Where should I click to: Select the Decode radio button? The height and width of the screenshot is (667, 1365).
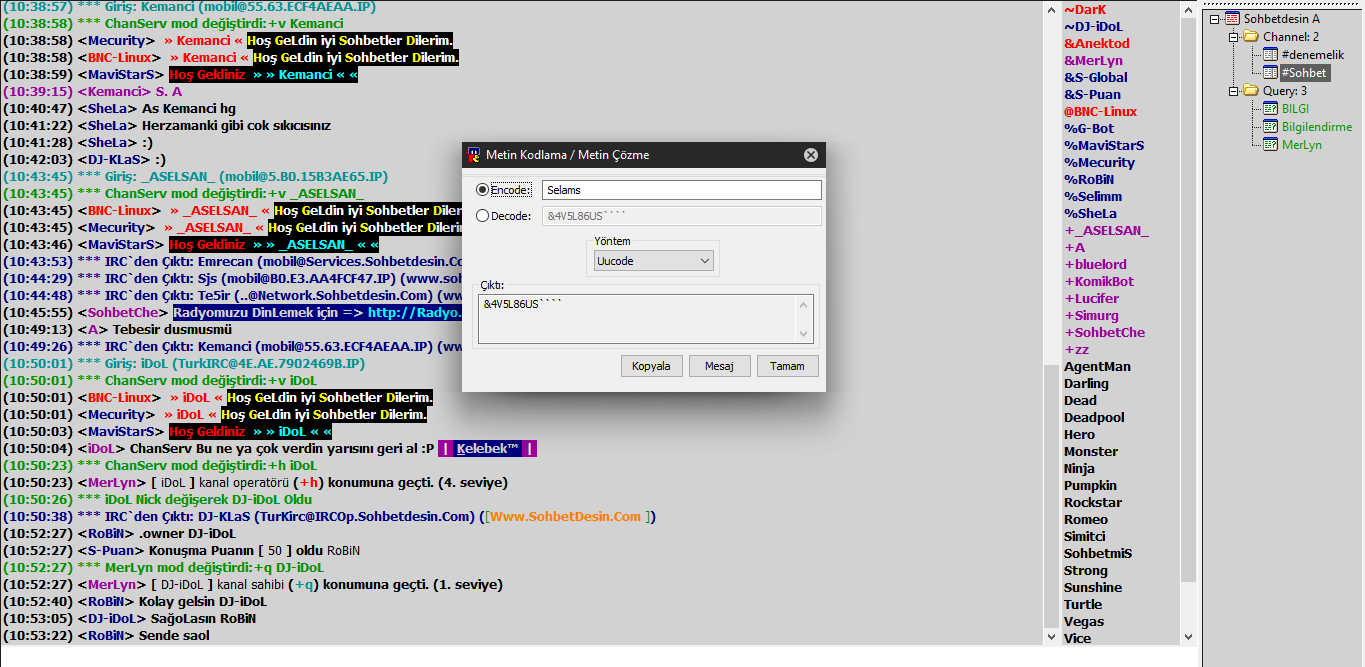coord(483,216)
